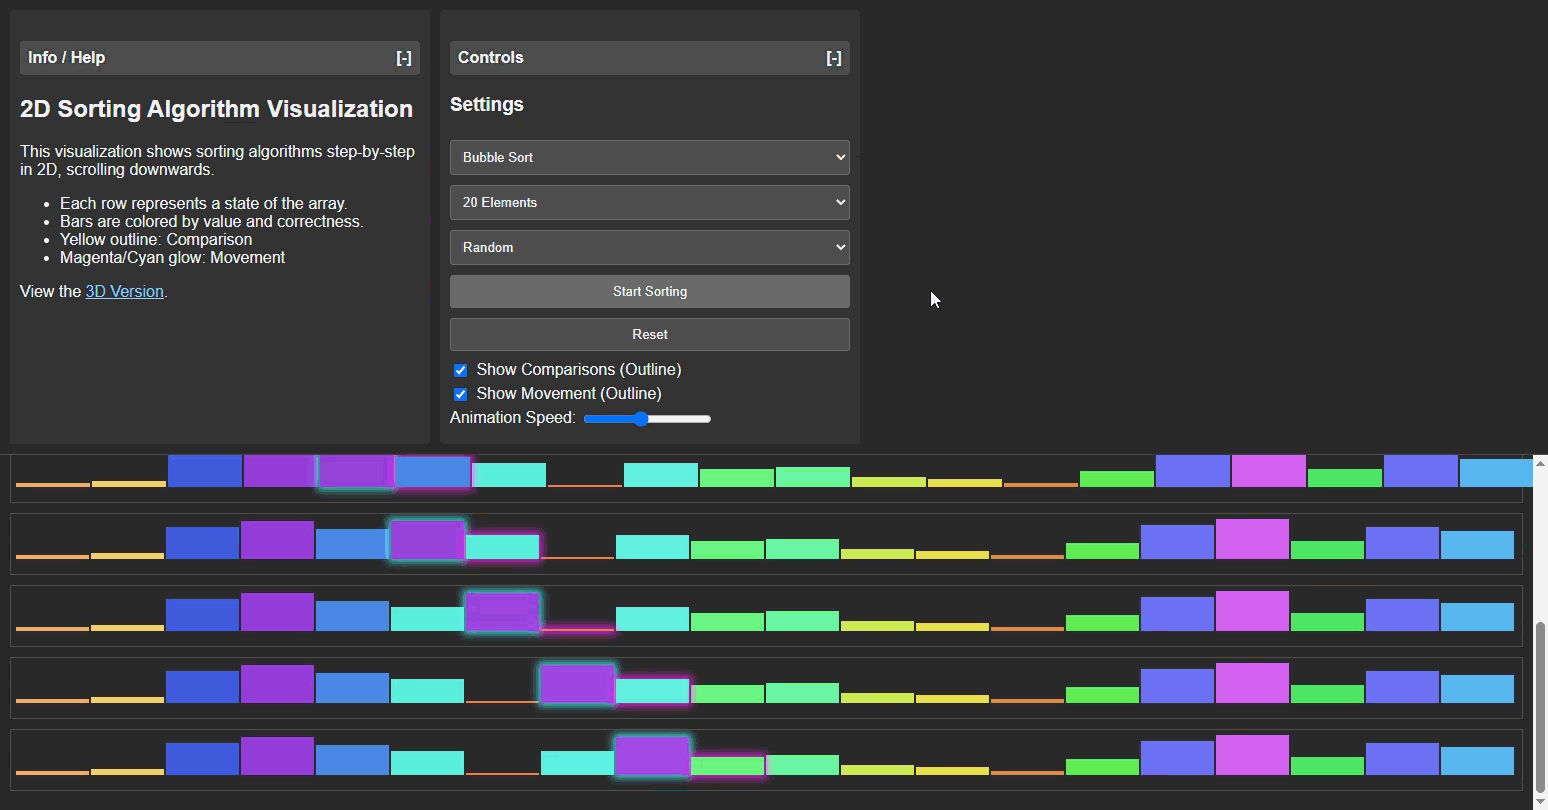
Task: Open the 3D Version link
Action: 123,291
